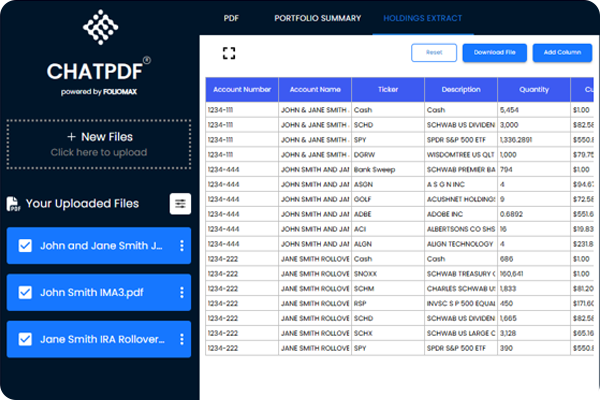The width and height of the screenshot is (600, 400).
Task: Click the ADOBE INC description cell
Action: click(461, 214)
